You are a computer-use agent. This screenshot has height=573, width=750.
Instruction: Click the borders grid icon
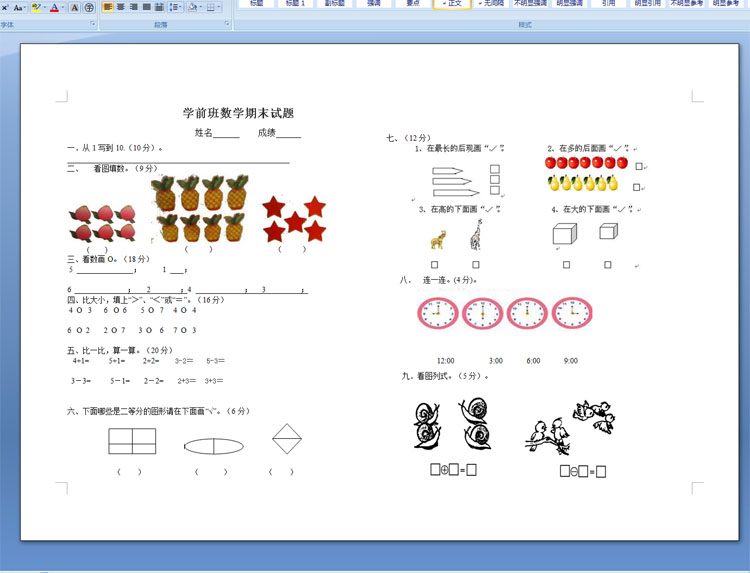(x=210, y=7)
